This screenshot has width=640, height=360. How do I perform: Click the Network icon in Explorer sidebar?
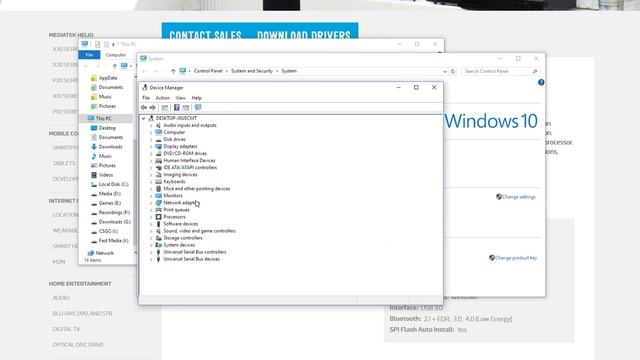[x=91, y=253]
